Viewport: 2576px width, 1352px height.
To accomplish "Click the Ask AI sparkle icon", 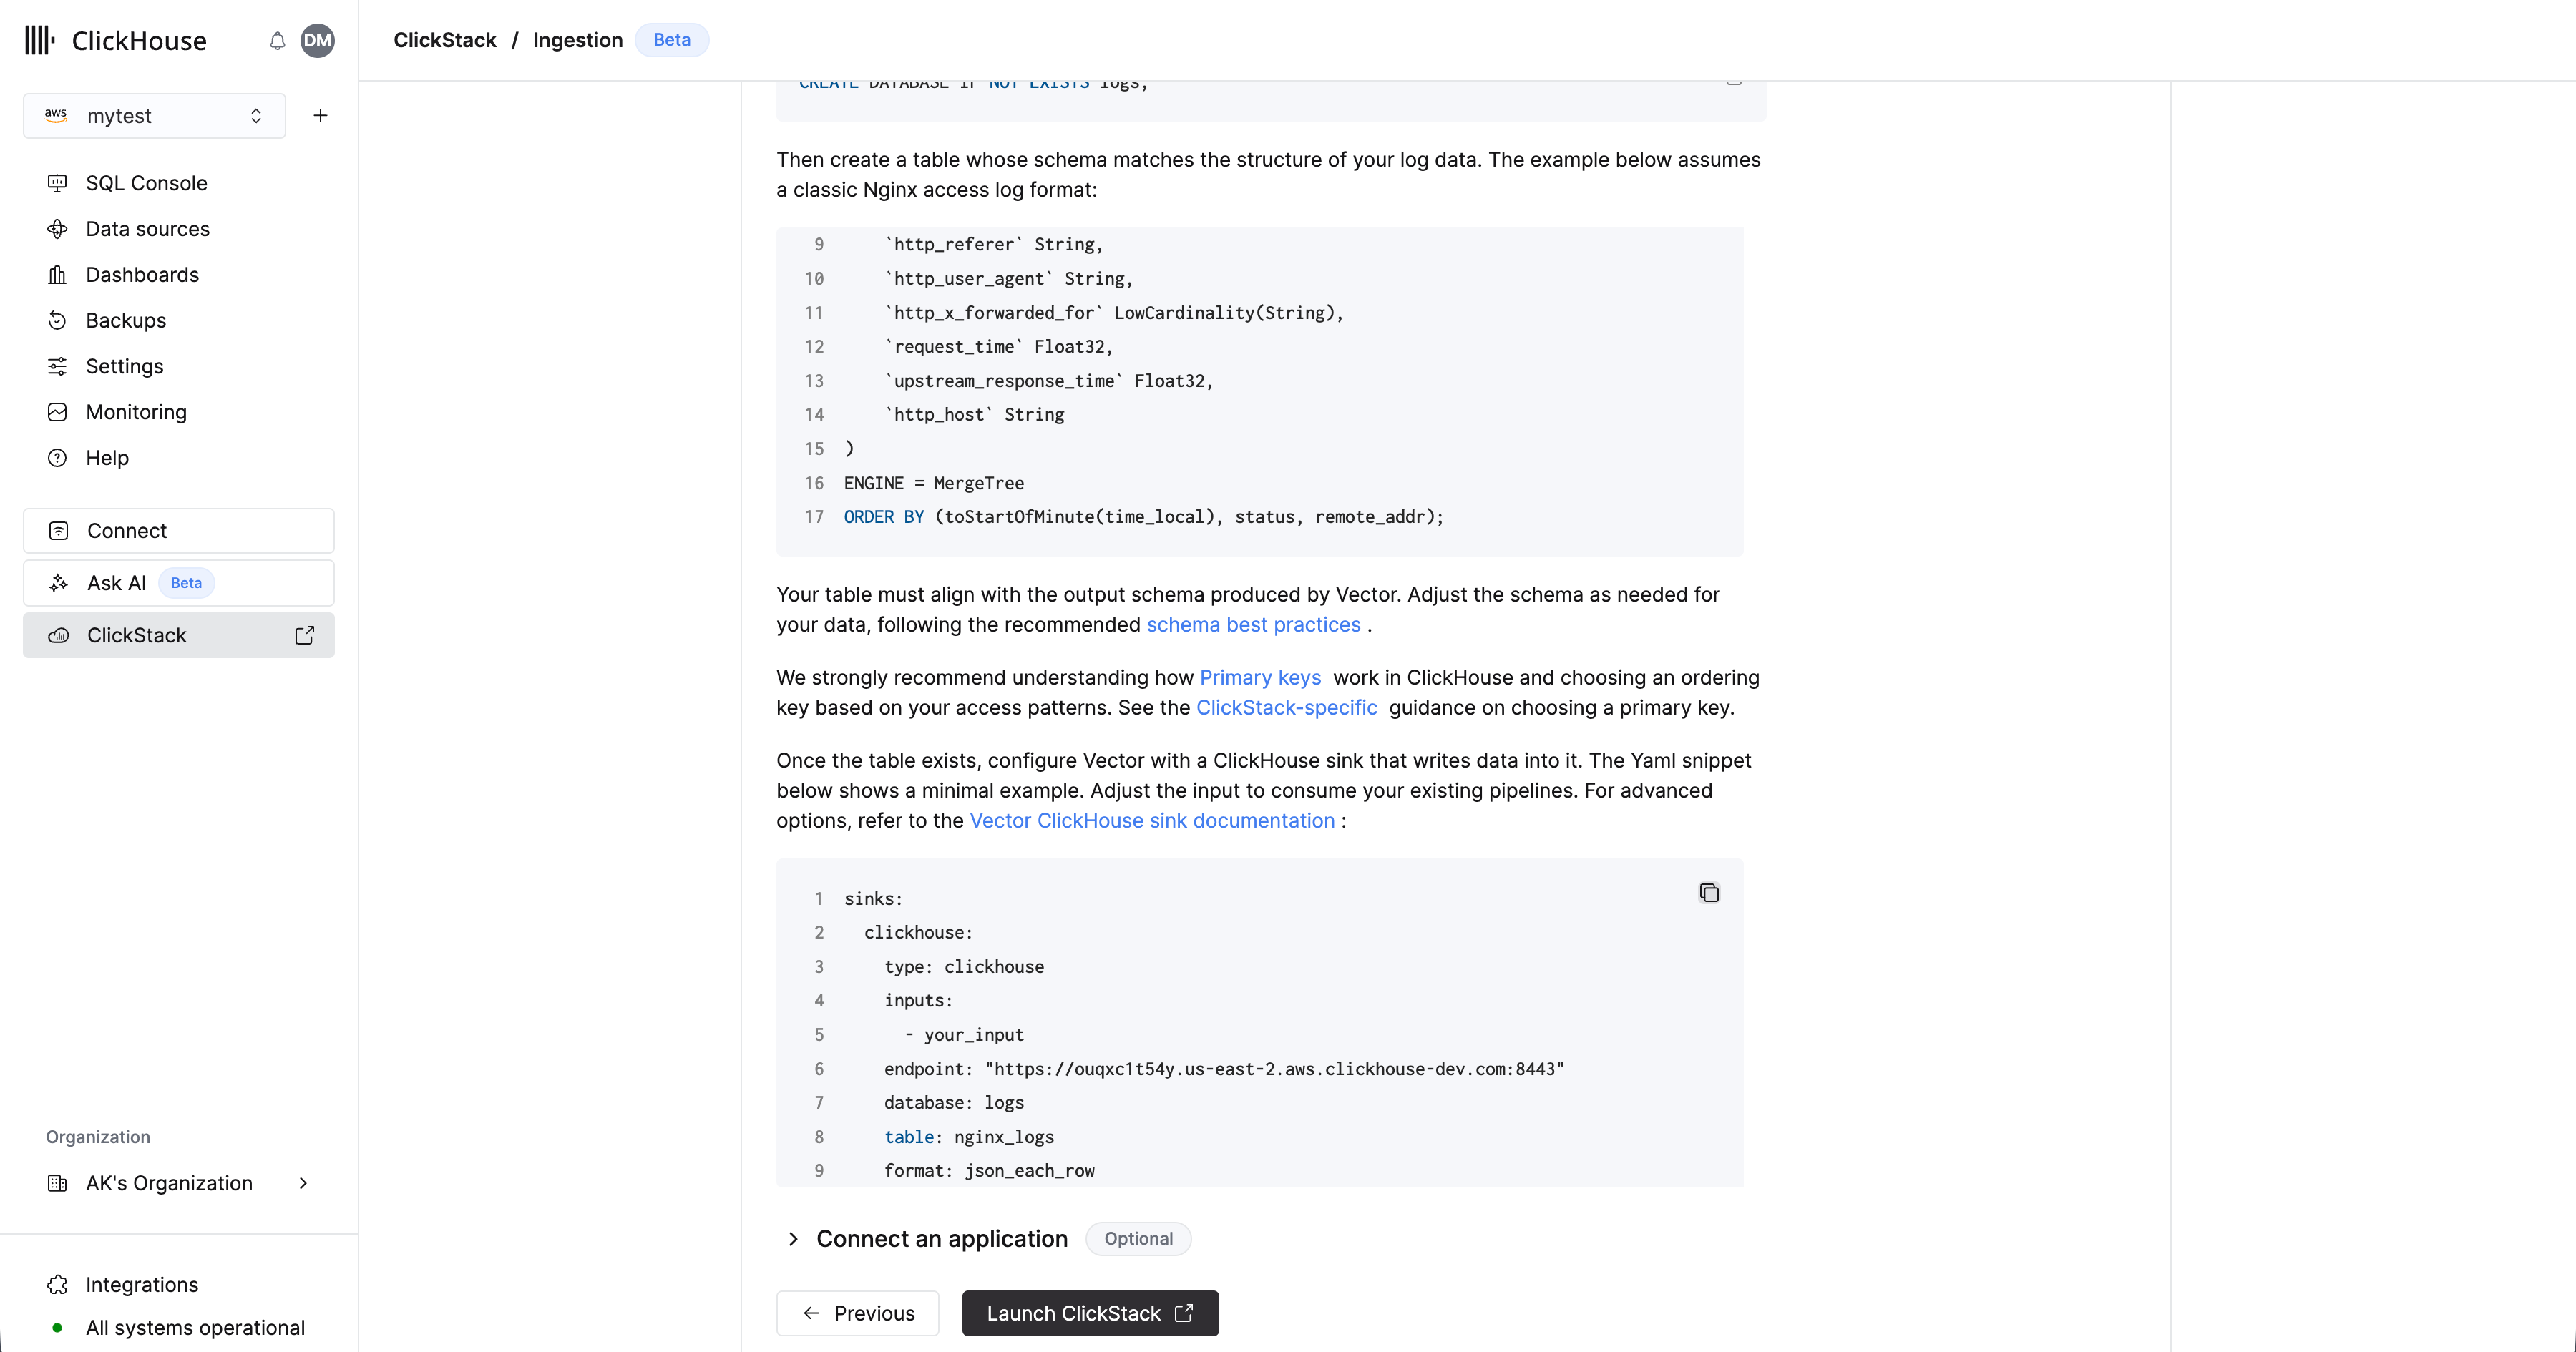I will tap(59, 583).
